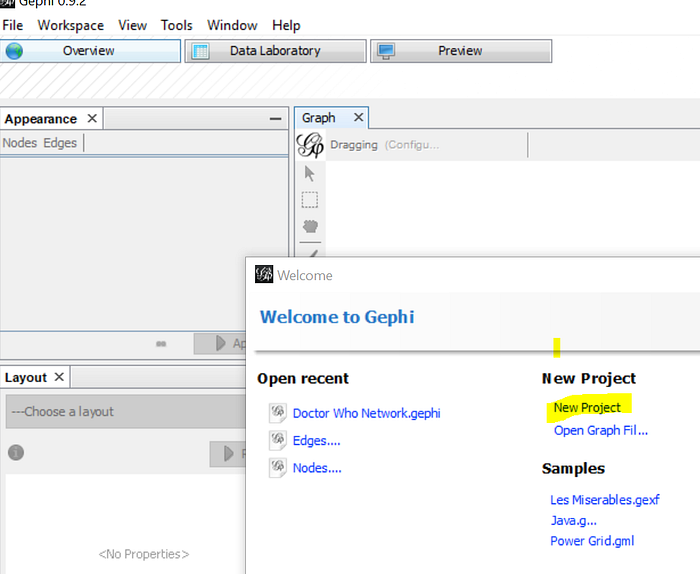Minimize the Appearance panel

tap(275, 119)
